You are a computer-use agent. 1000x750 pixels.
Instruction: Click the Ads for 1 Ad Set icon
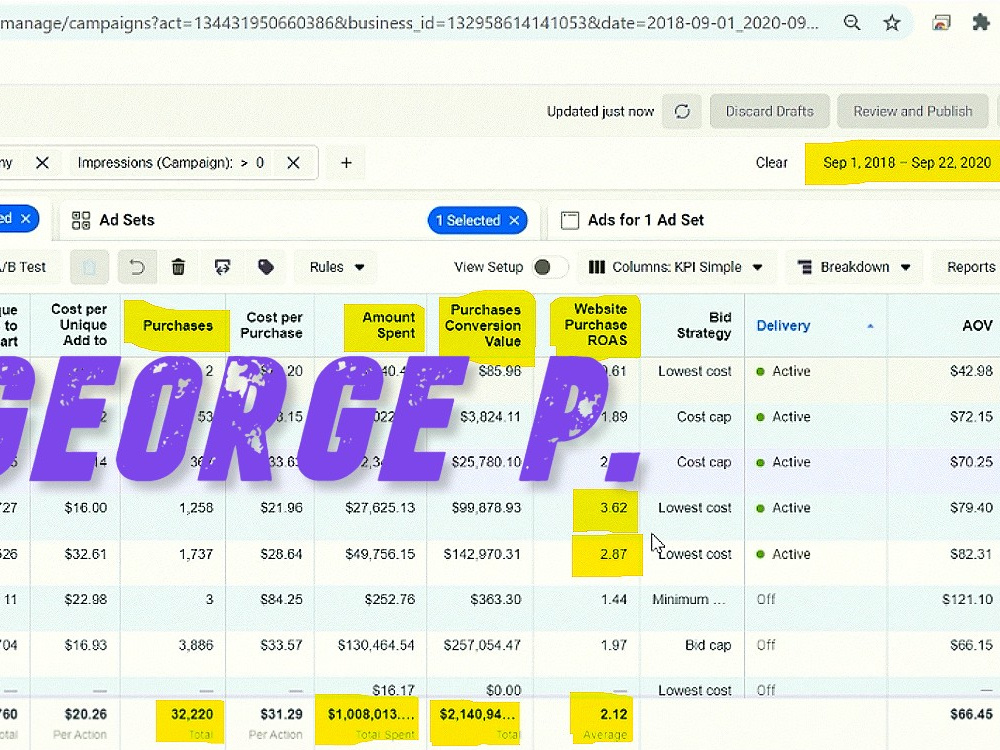pos(570,220)
